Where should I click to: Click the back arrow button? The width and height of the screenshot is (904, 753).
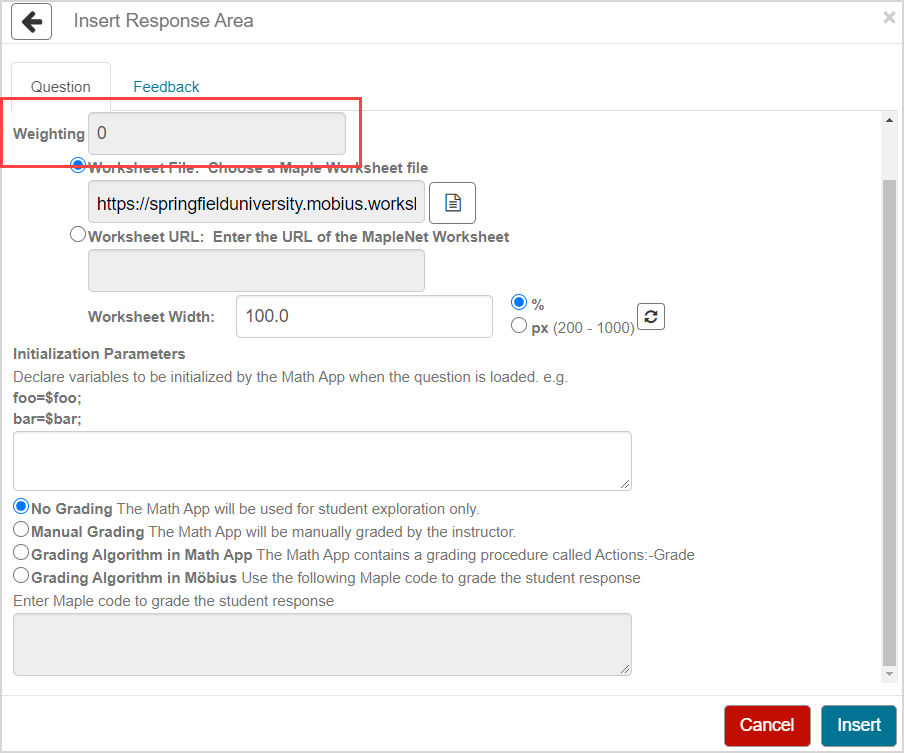tap(31, 21)
